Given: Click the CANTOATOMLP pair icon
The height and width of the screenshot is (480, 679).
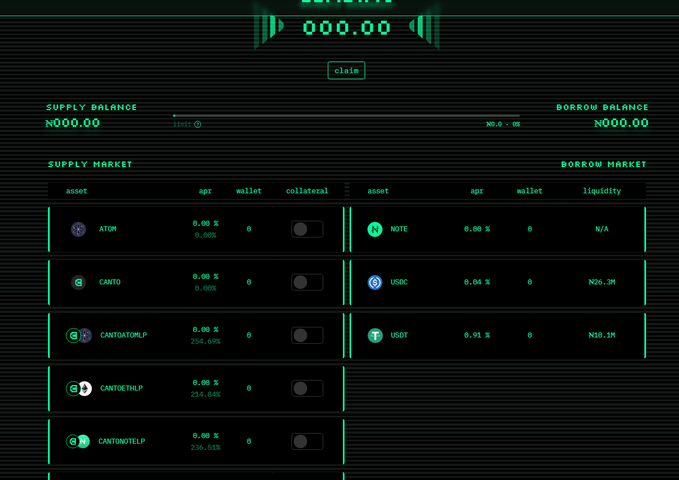Looking at the screenshot, I should (x=79, y=335).
